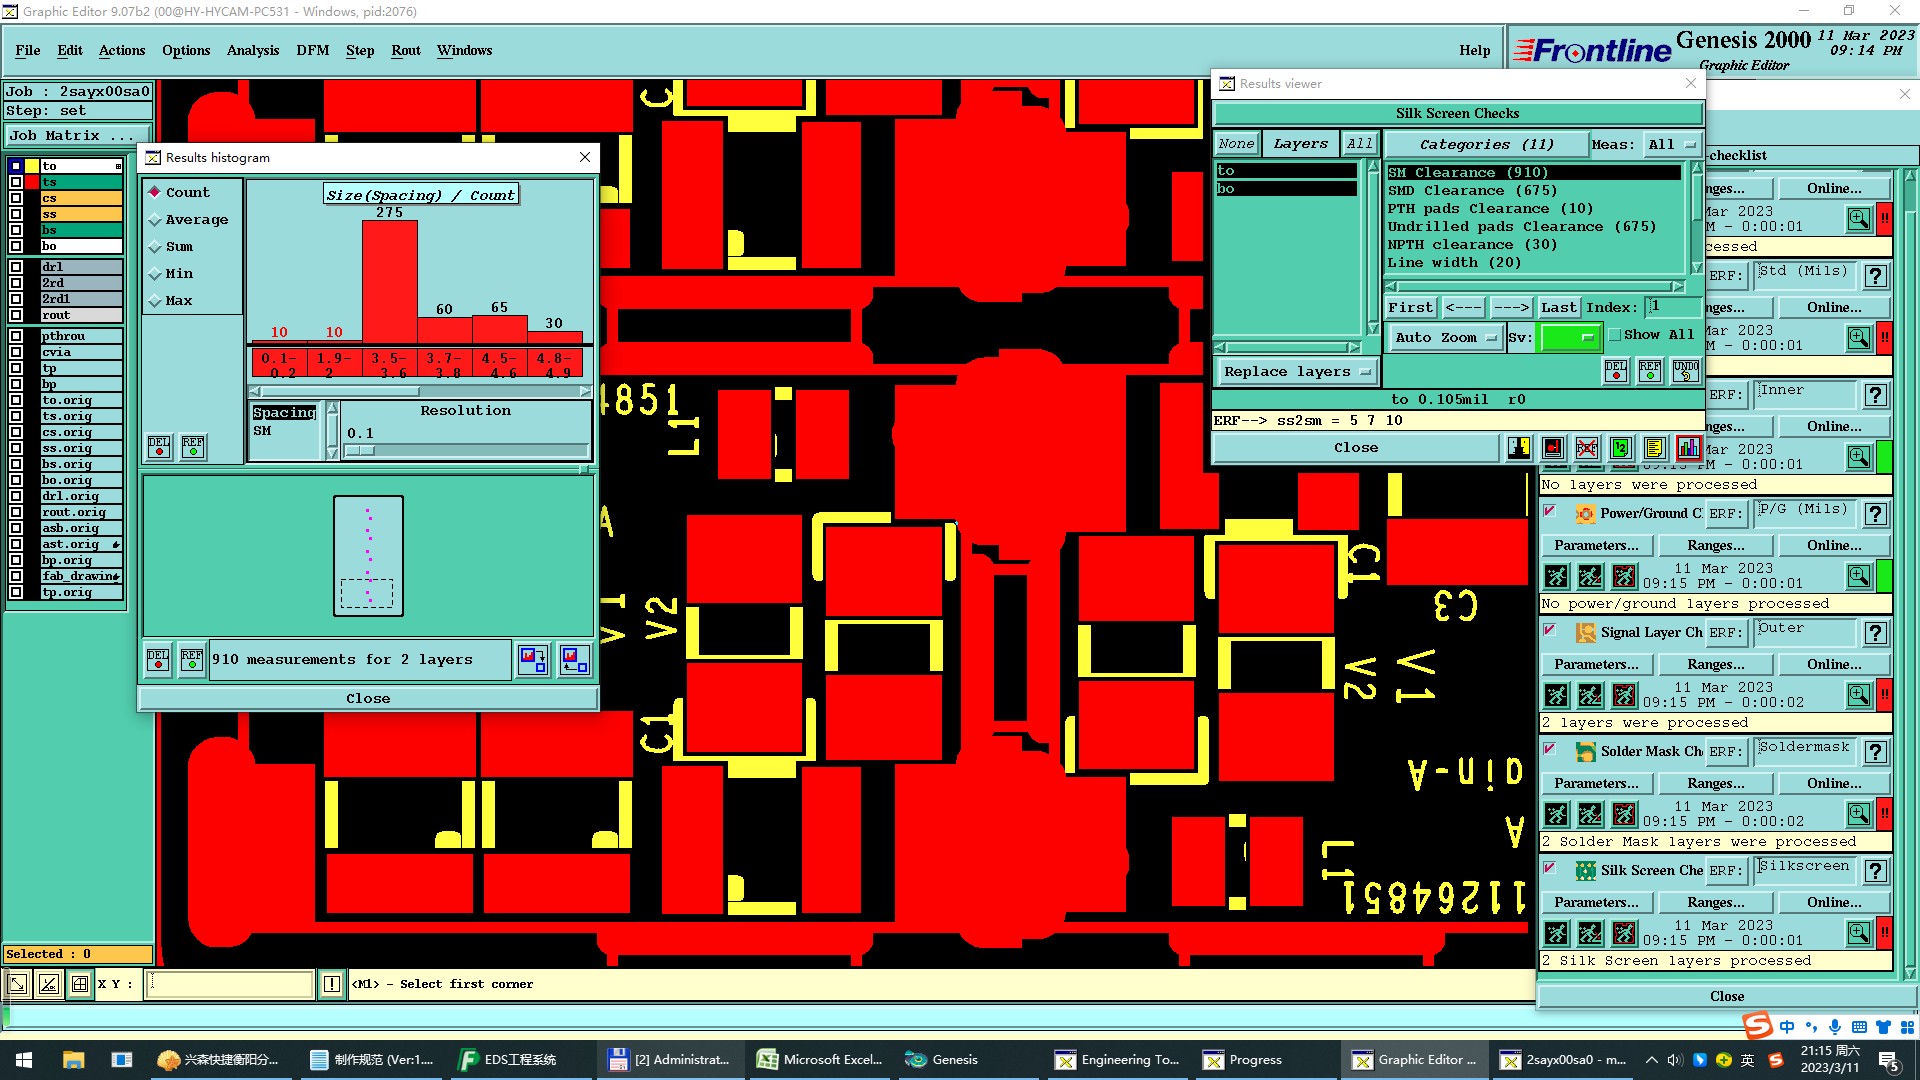Click the Index input field
The height and width of the screenshot is (1080, 1920).
(x=1673, y=307)
